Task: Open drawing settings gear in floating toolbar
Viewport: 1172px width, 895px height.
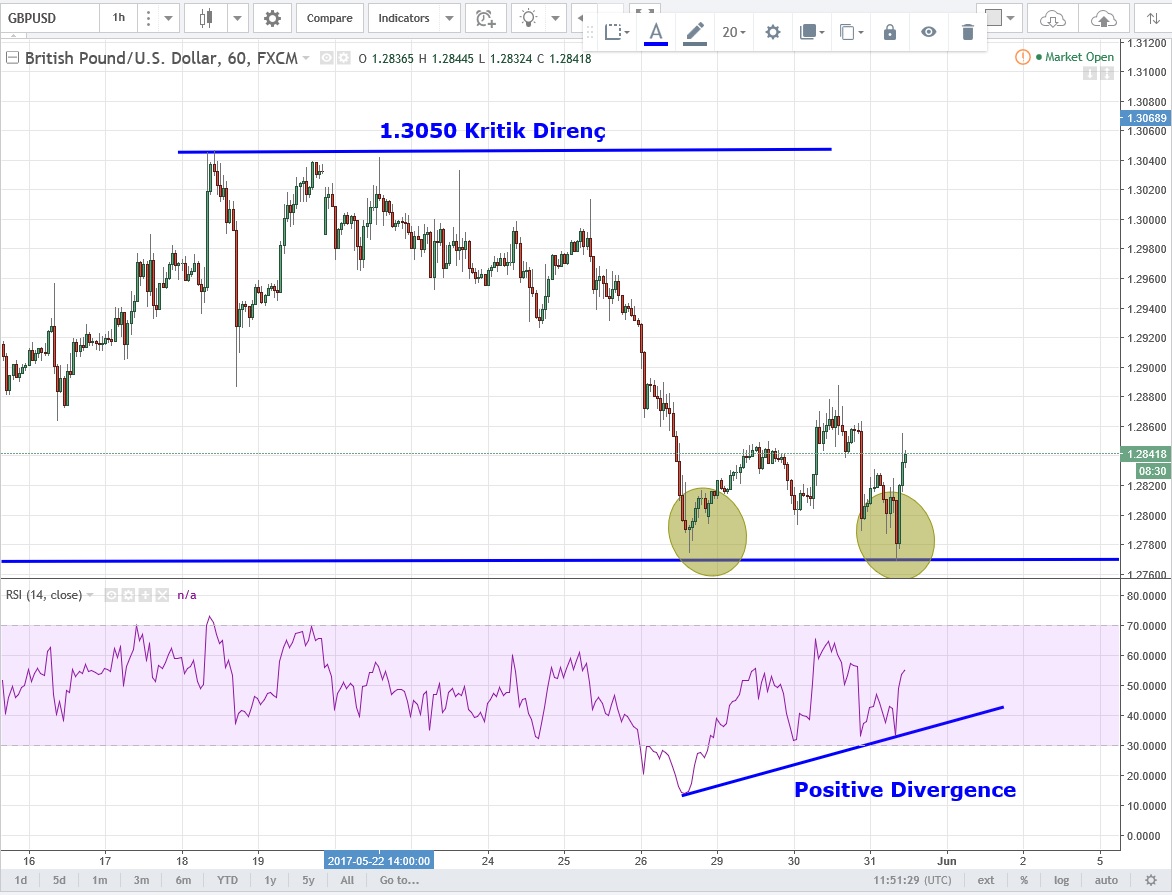Action: [x=773, y=32]
